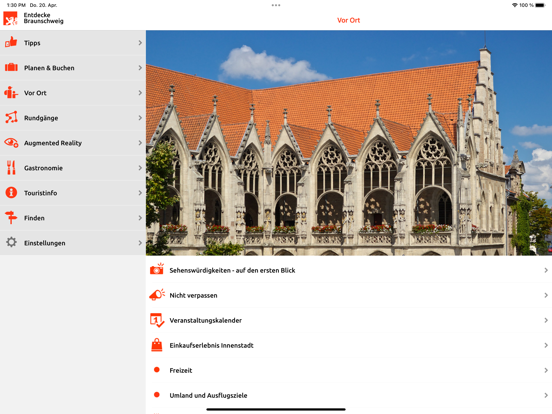The height and width of the screenshot is (414, 552).
Task: Open the Einstellungen menu item
Action: (73, 243)
